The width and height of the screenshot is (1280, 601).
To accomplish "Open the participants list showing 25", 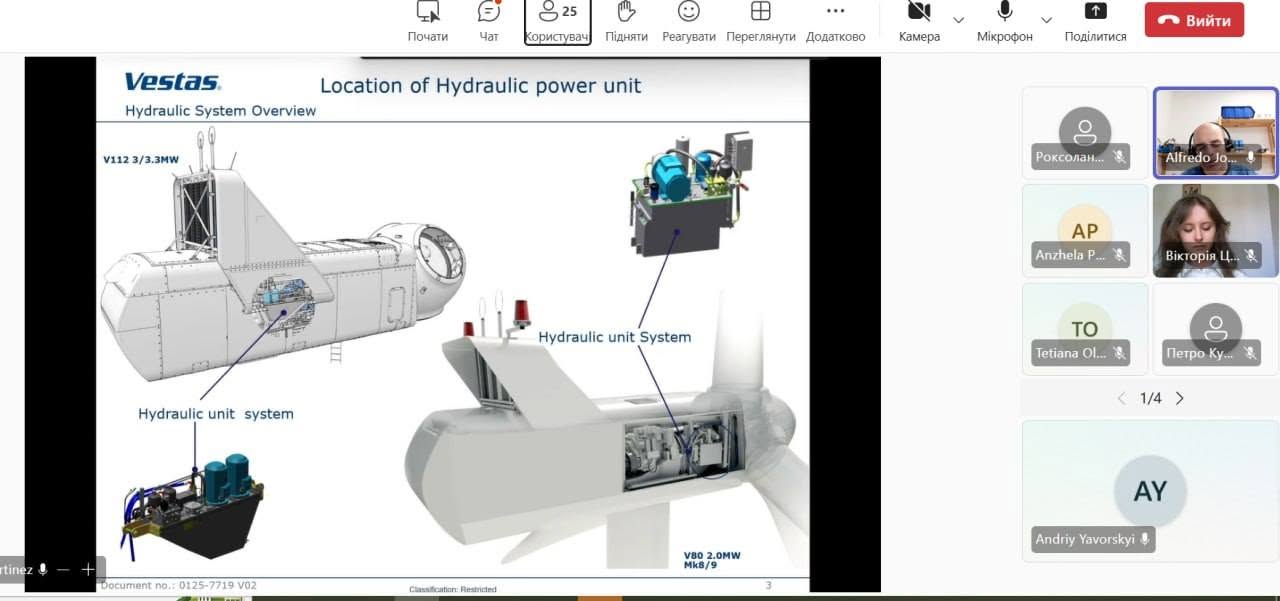I will (558, 22).
